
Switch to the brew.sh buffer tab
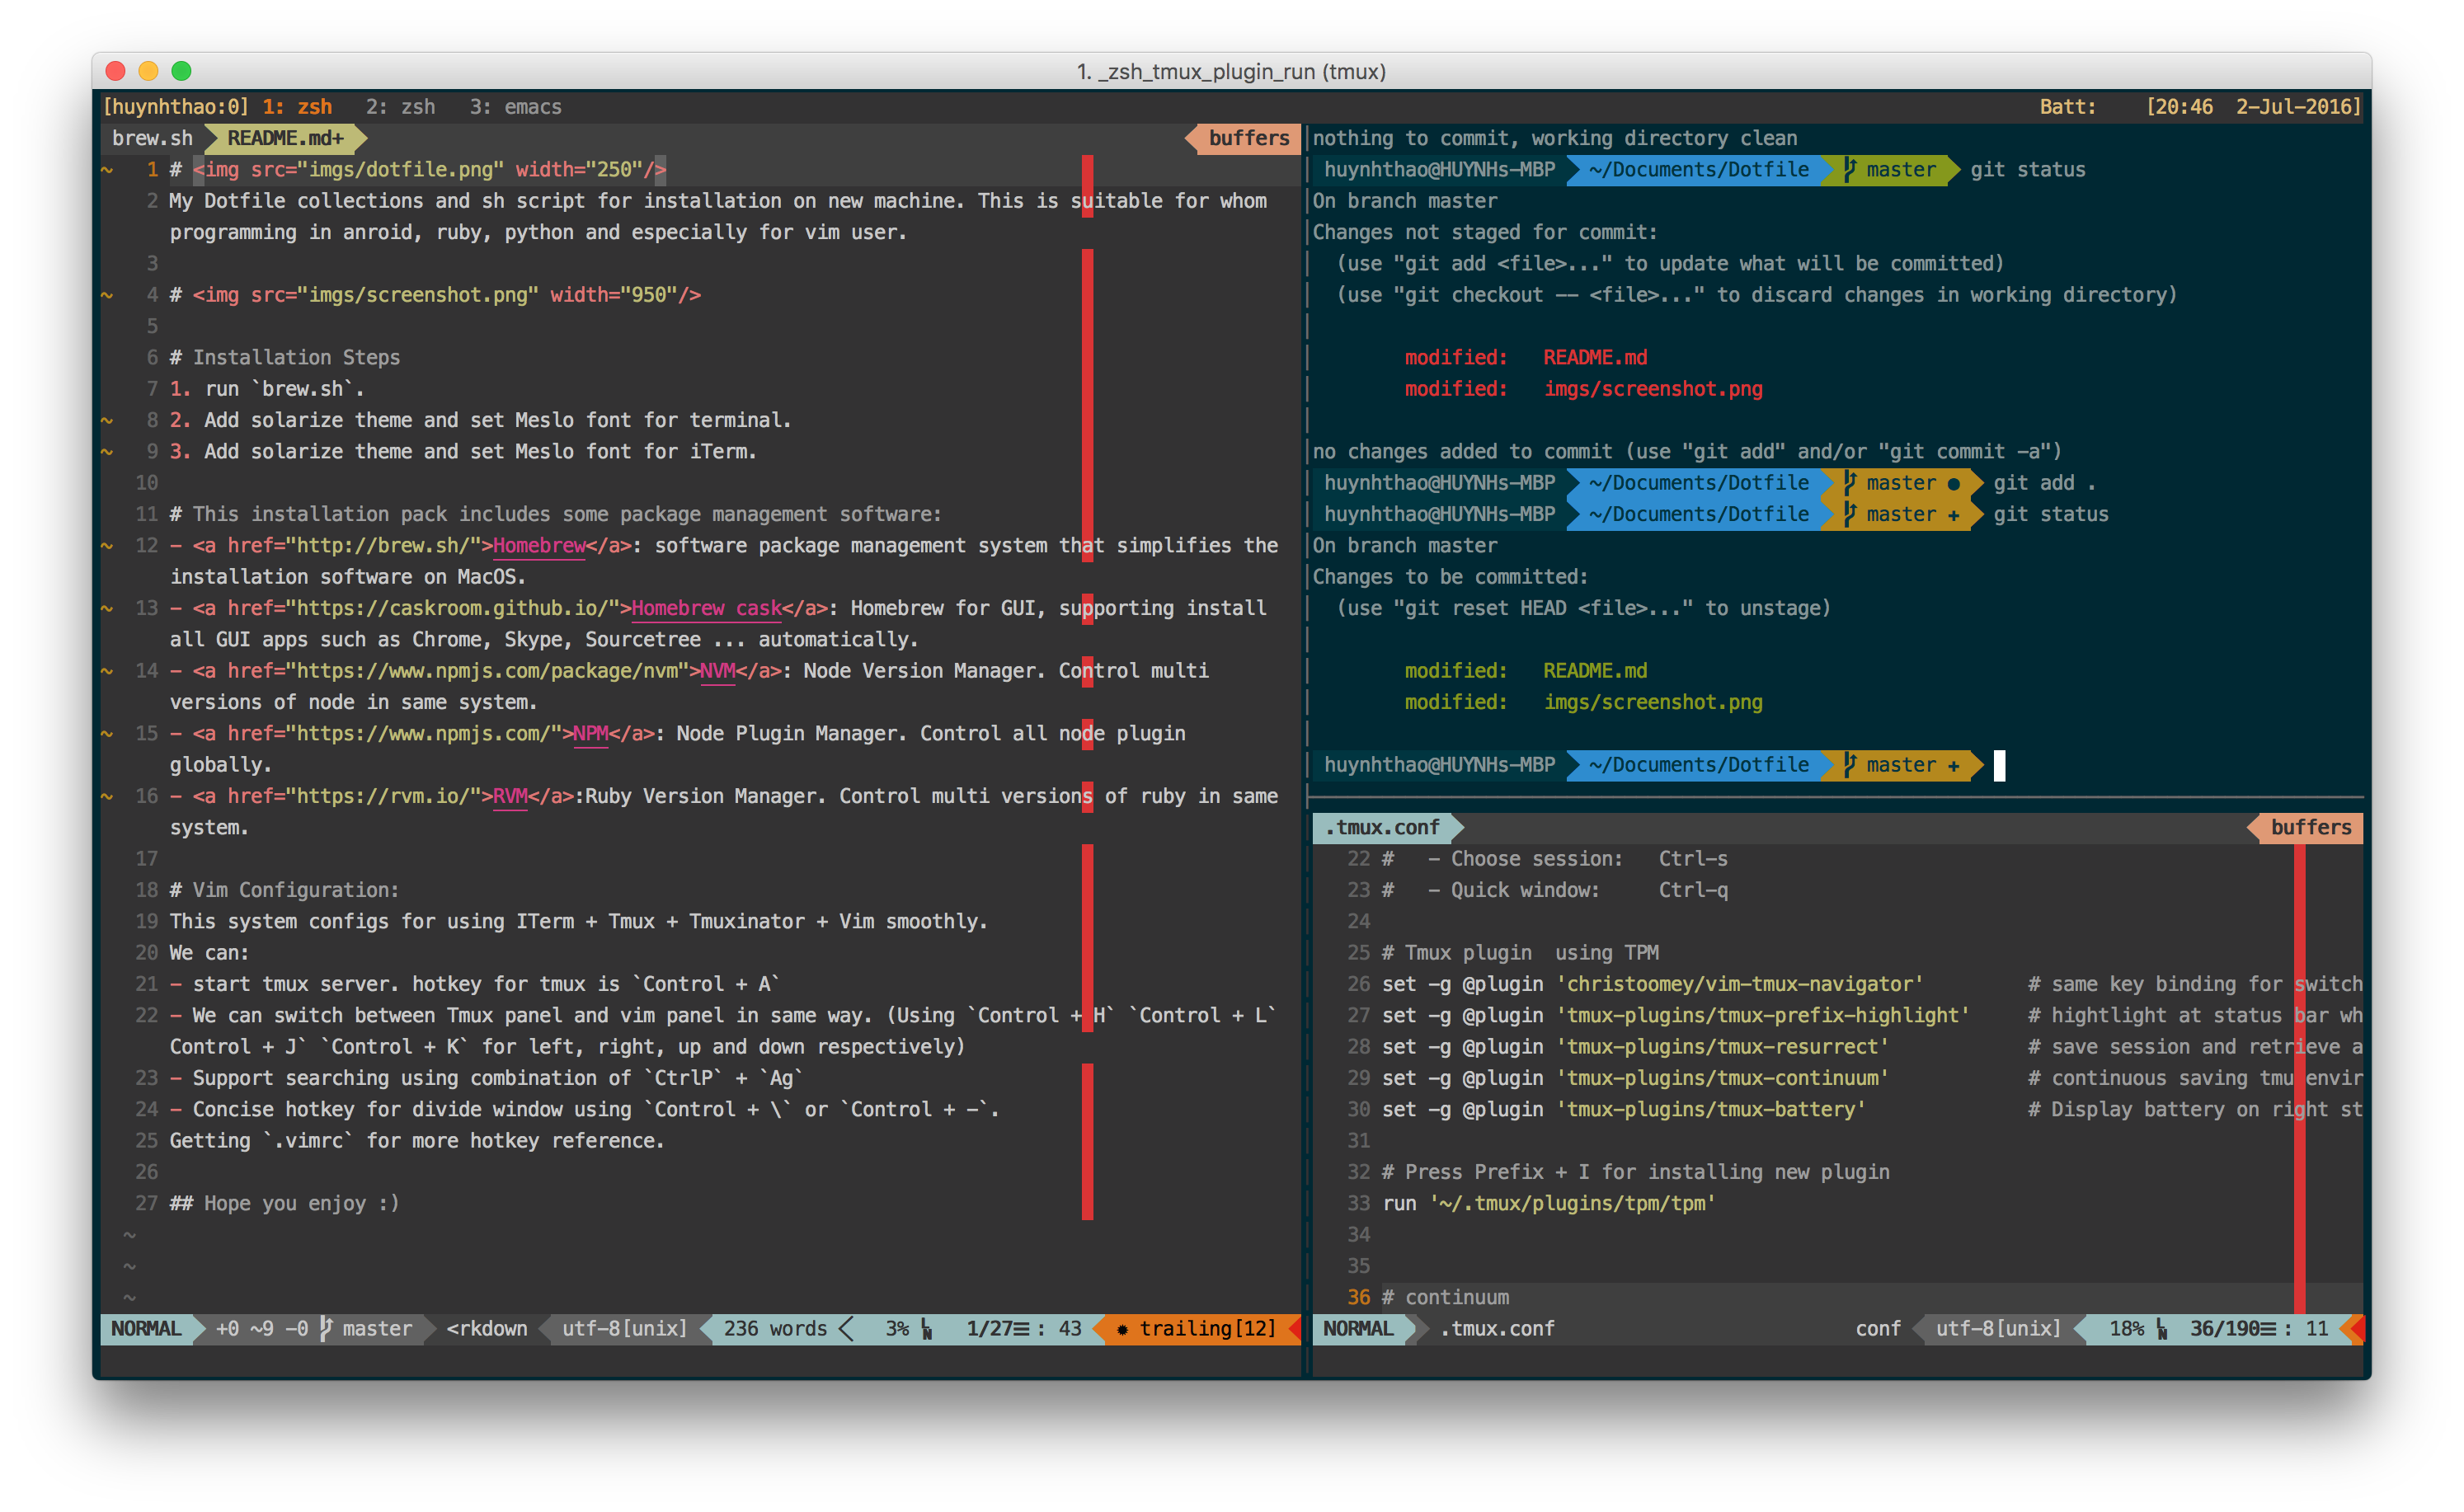coord(152,138)
